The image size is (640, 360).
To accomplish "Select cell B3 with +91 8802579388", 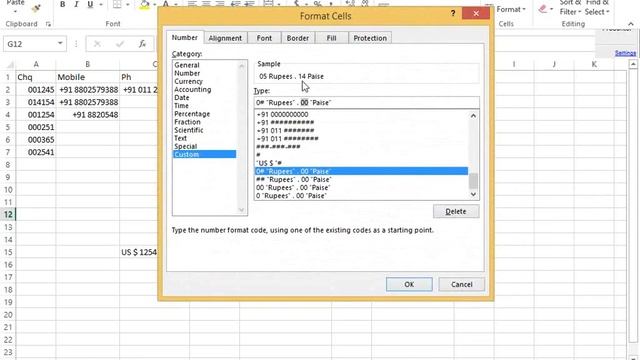I will coord(87,102).
